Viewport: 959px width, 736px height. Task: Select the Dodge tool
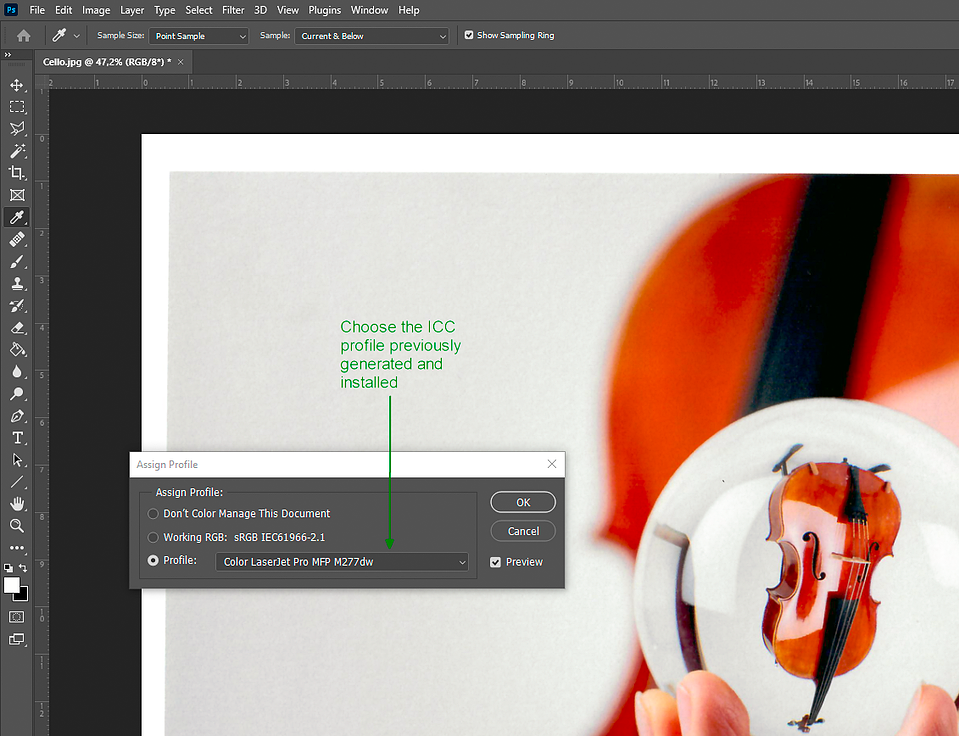coord(17,393)
